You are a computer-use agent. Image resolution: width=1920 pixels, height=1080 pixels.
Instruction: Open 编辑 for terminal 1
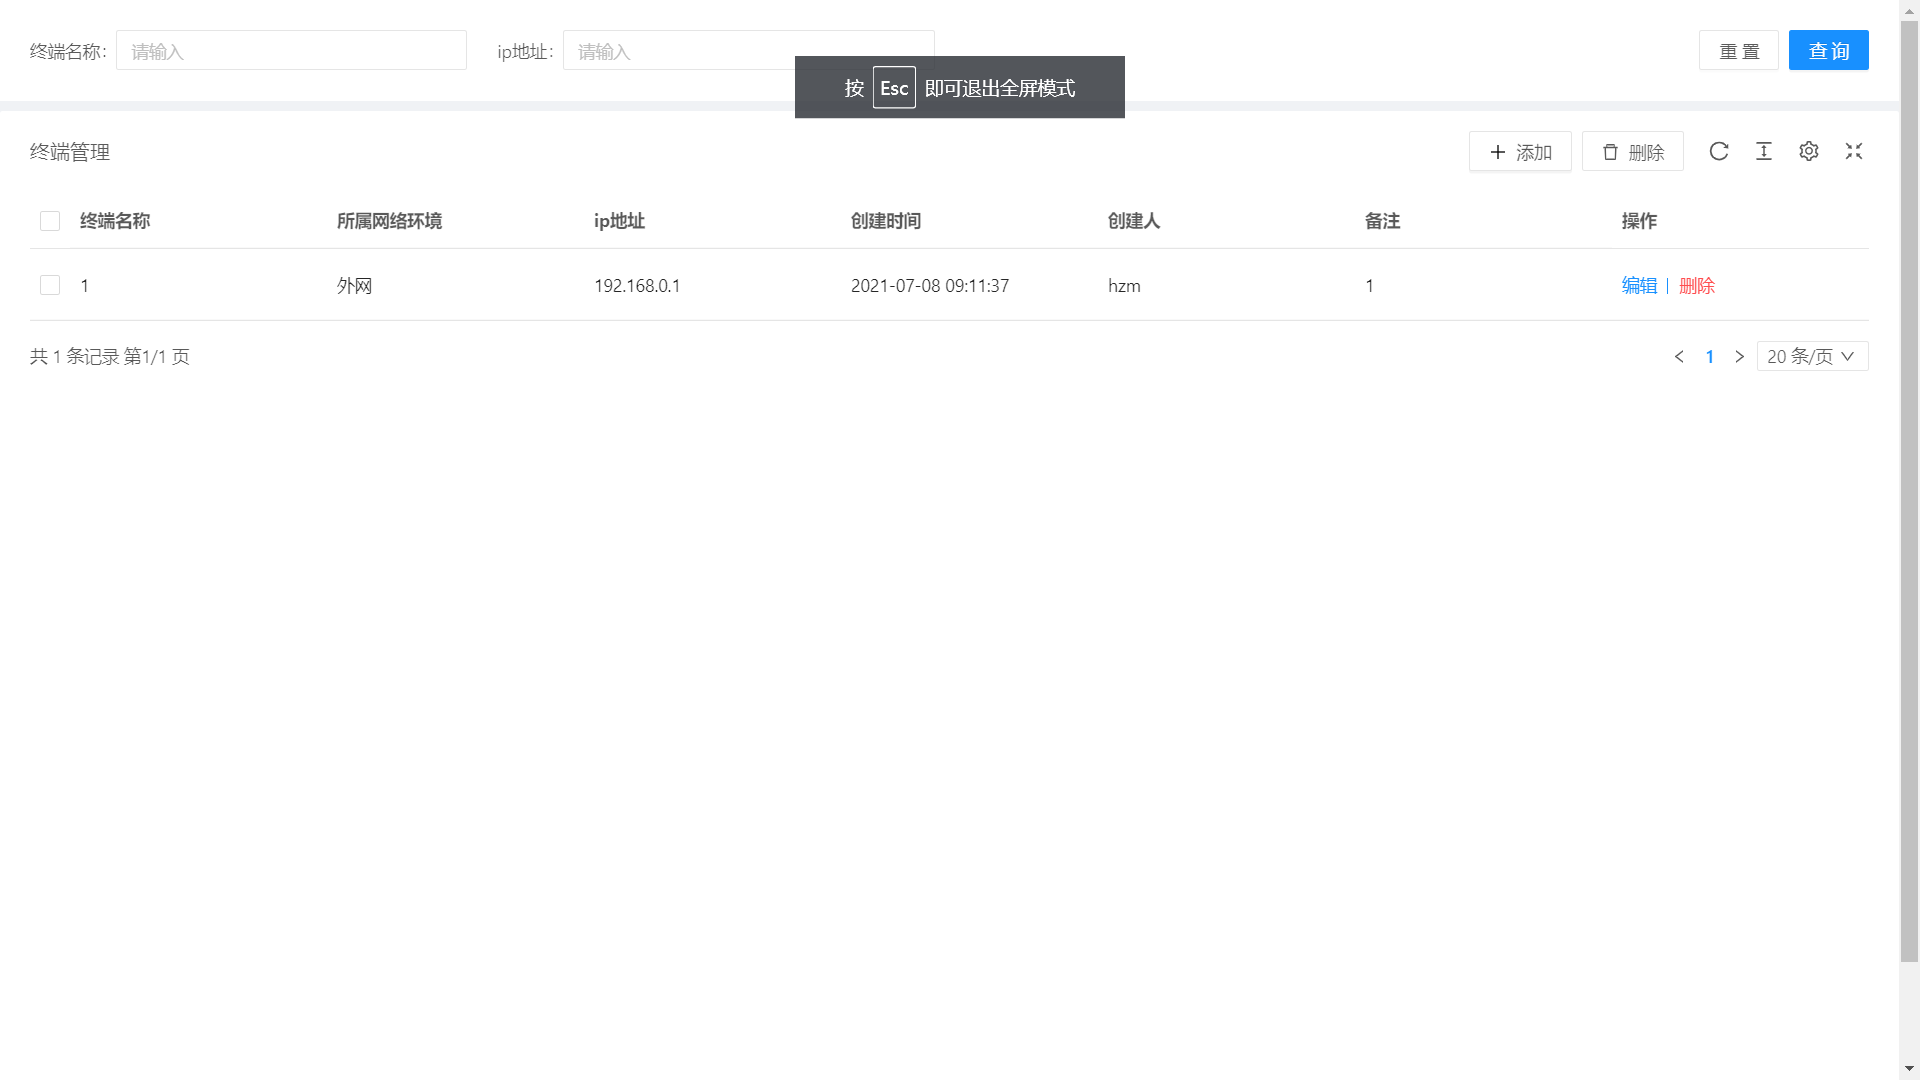[1638, 285]
